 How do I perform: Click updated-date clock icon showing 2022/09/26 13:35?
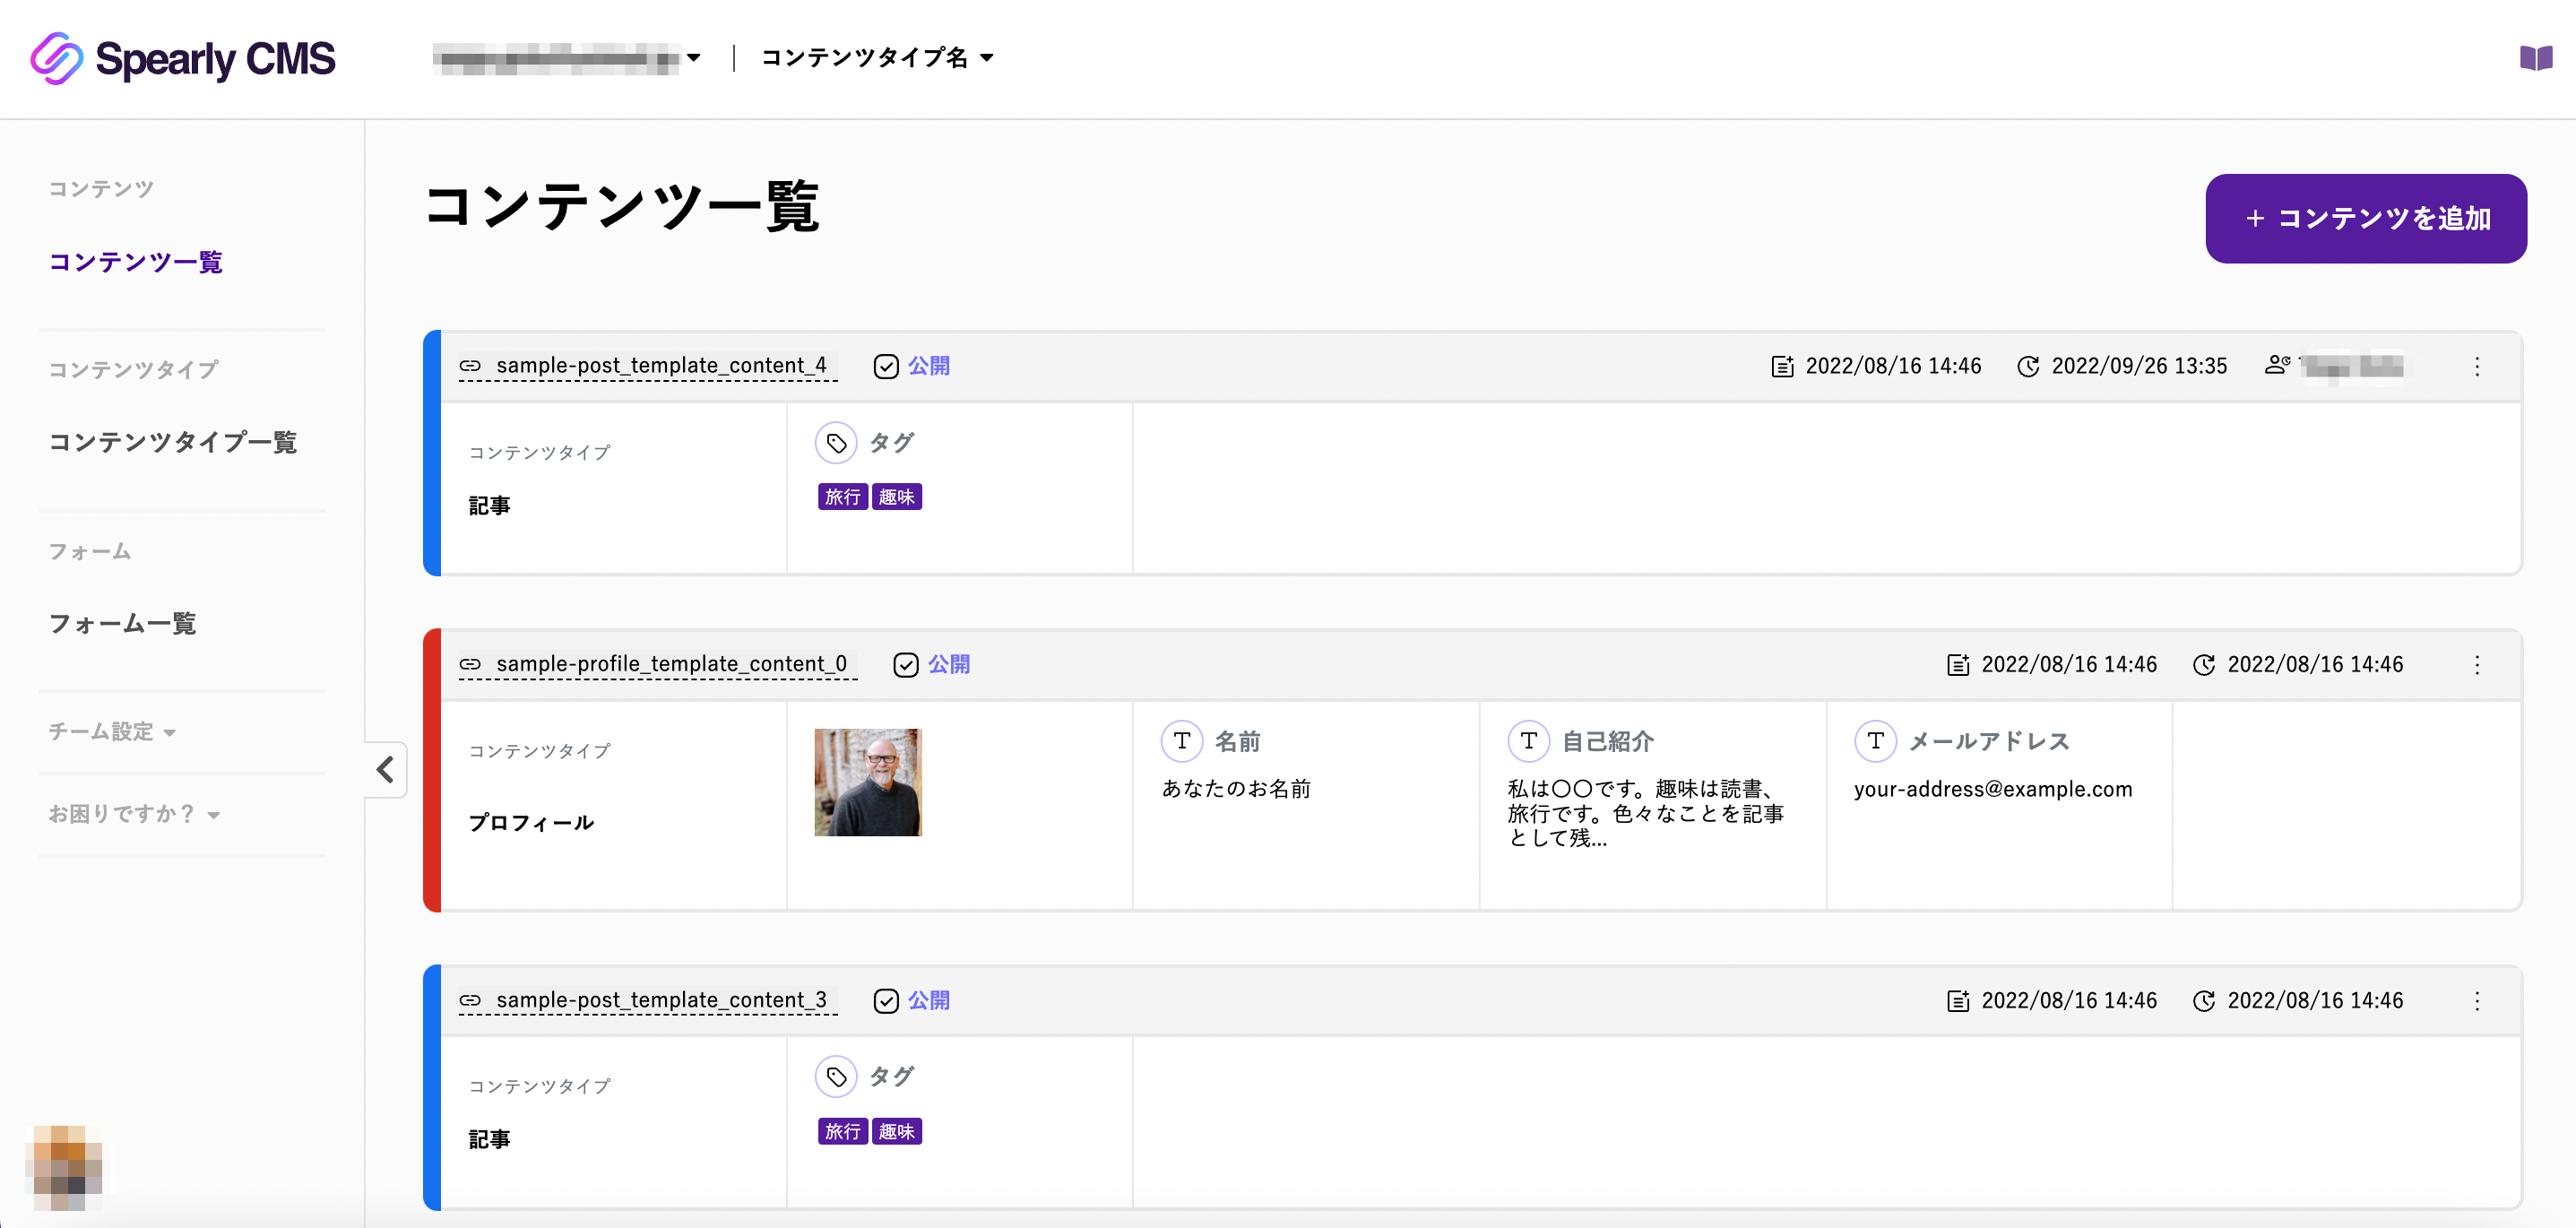coord(2028,366)
